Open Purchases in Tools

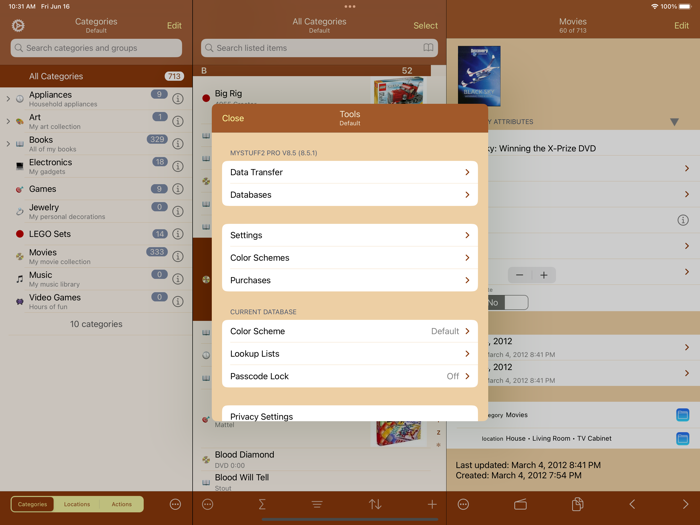pyautogui.click(x=350, y=280)
